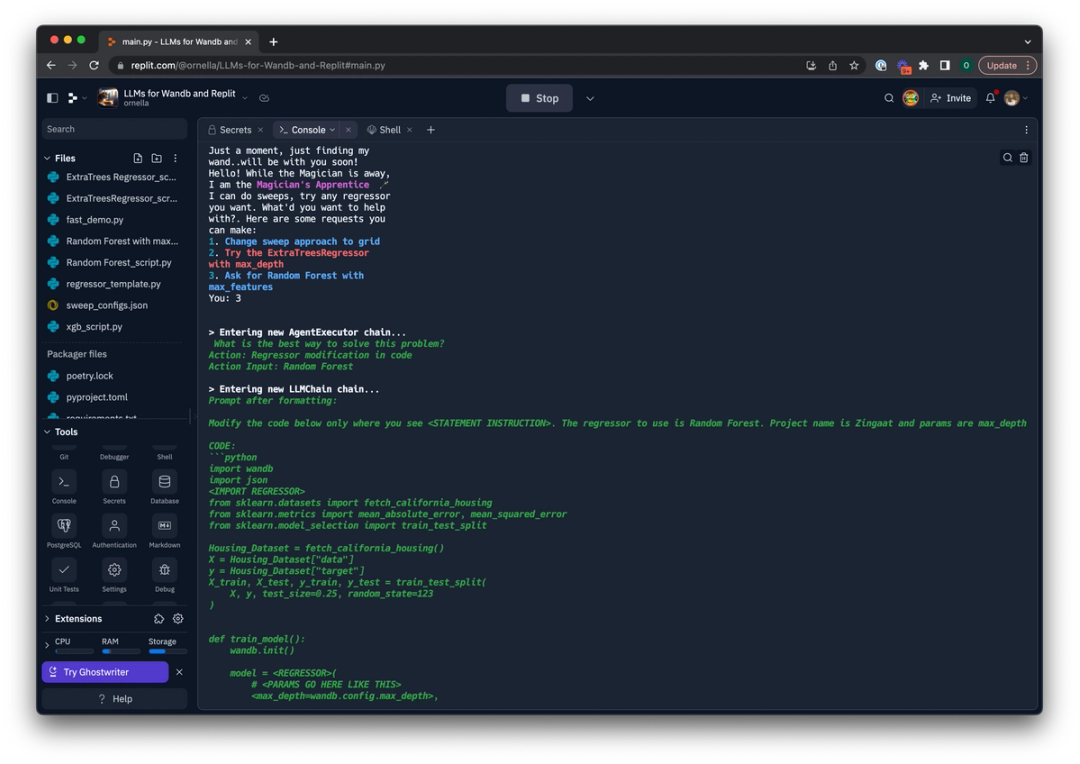Expand the Extensions section
The image size is (1080, 764).
47,618
